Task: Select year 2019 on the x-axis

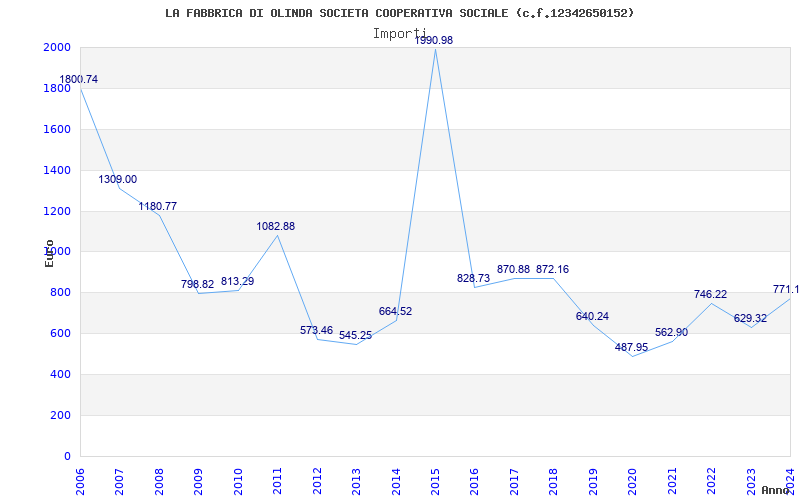Action: [593, 482]
